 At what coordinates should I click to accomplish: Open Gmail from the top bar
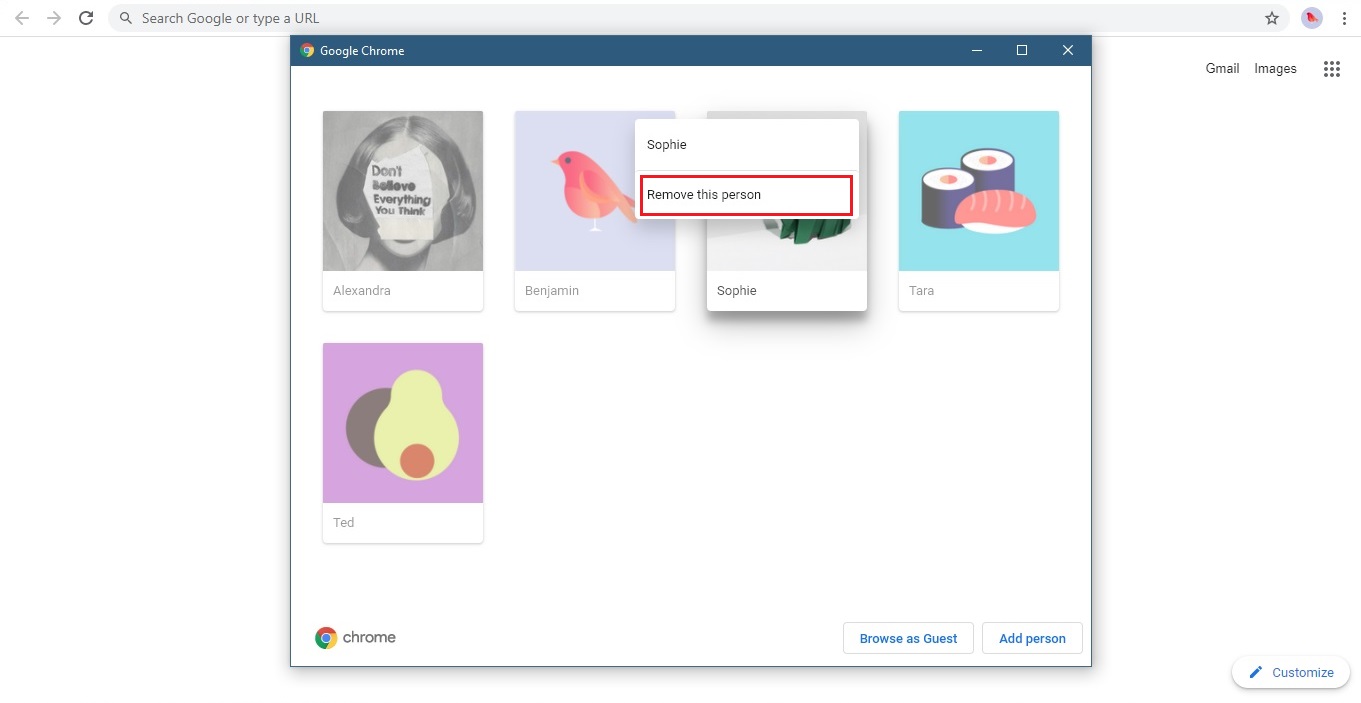tap(1221, 68)
